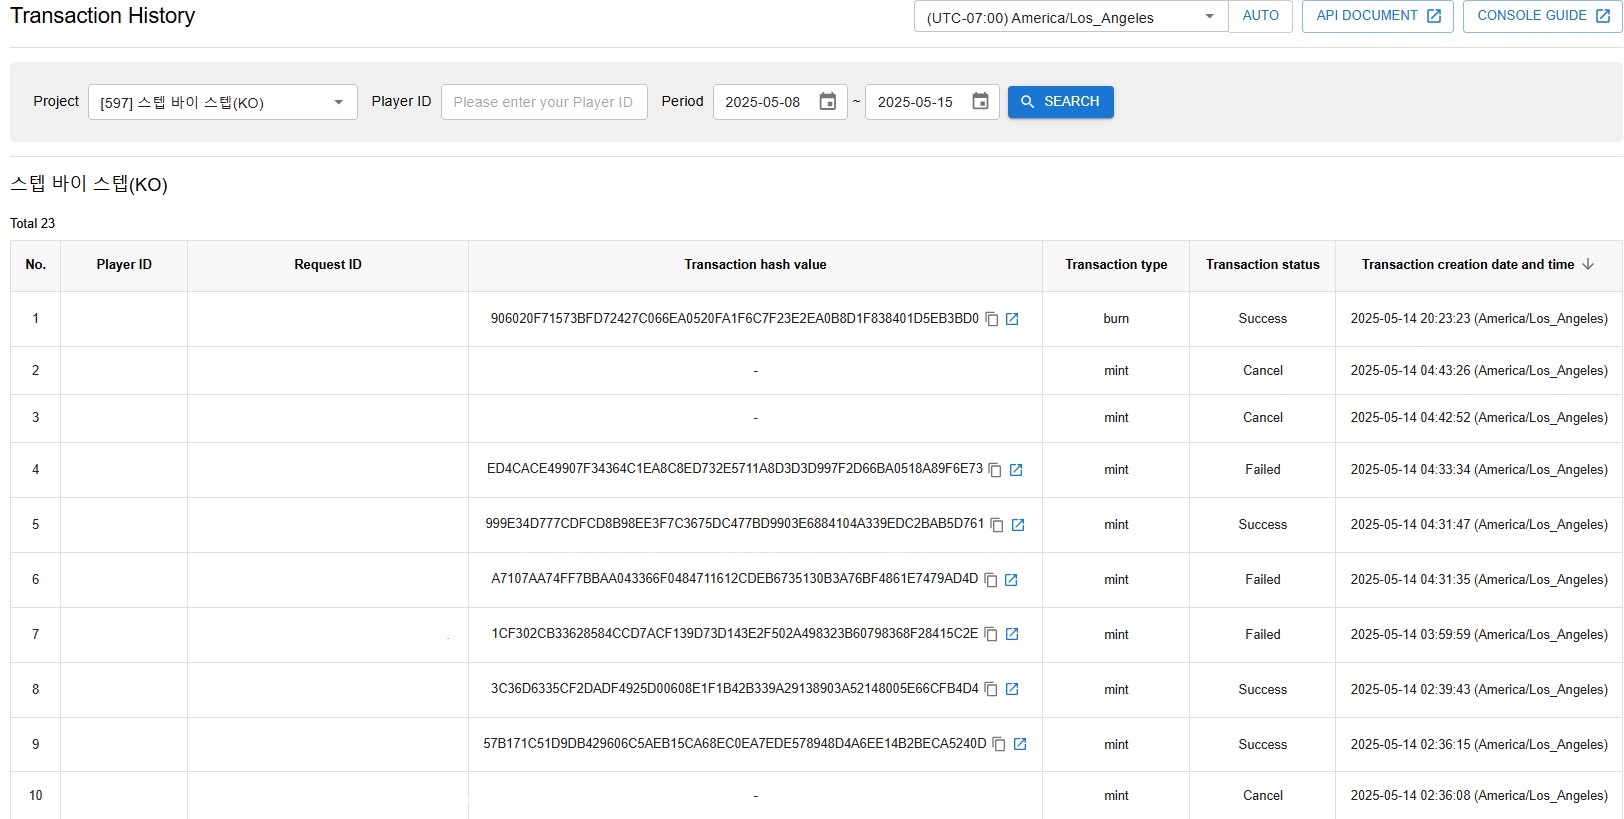Open row 1 transaction hash external link

(x=1012, y=319)
